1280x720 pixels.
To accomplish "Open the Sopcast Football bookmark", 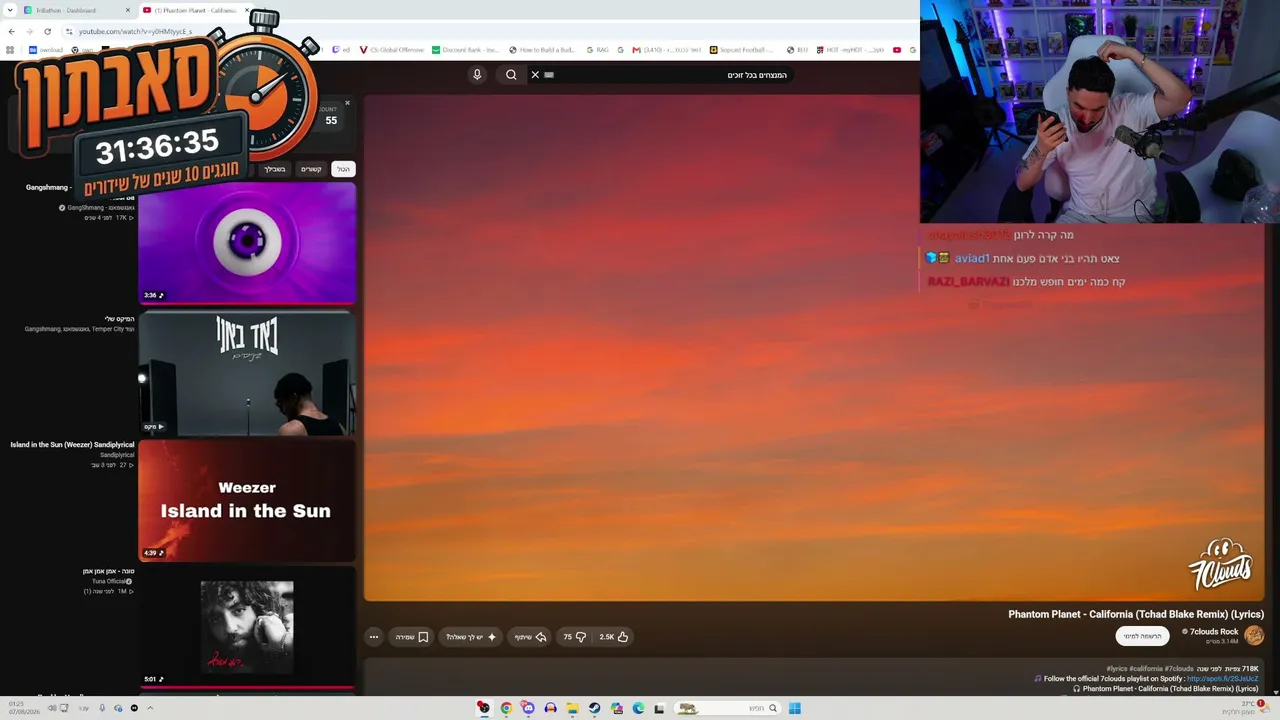I will point(742,49).
